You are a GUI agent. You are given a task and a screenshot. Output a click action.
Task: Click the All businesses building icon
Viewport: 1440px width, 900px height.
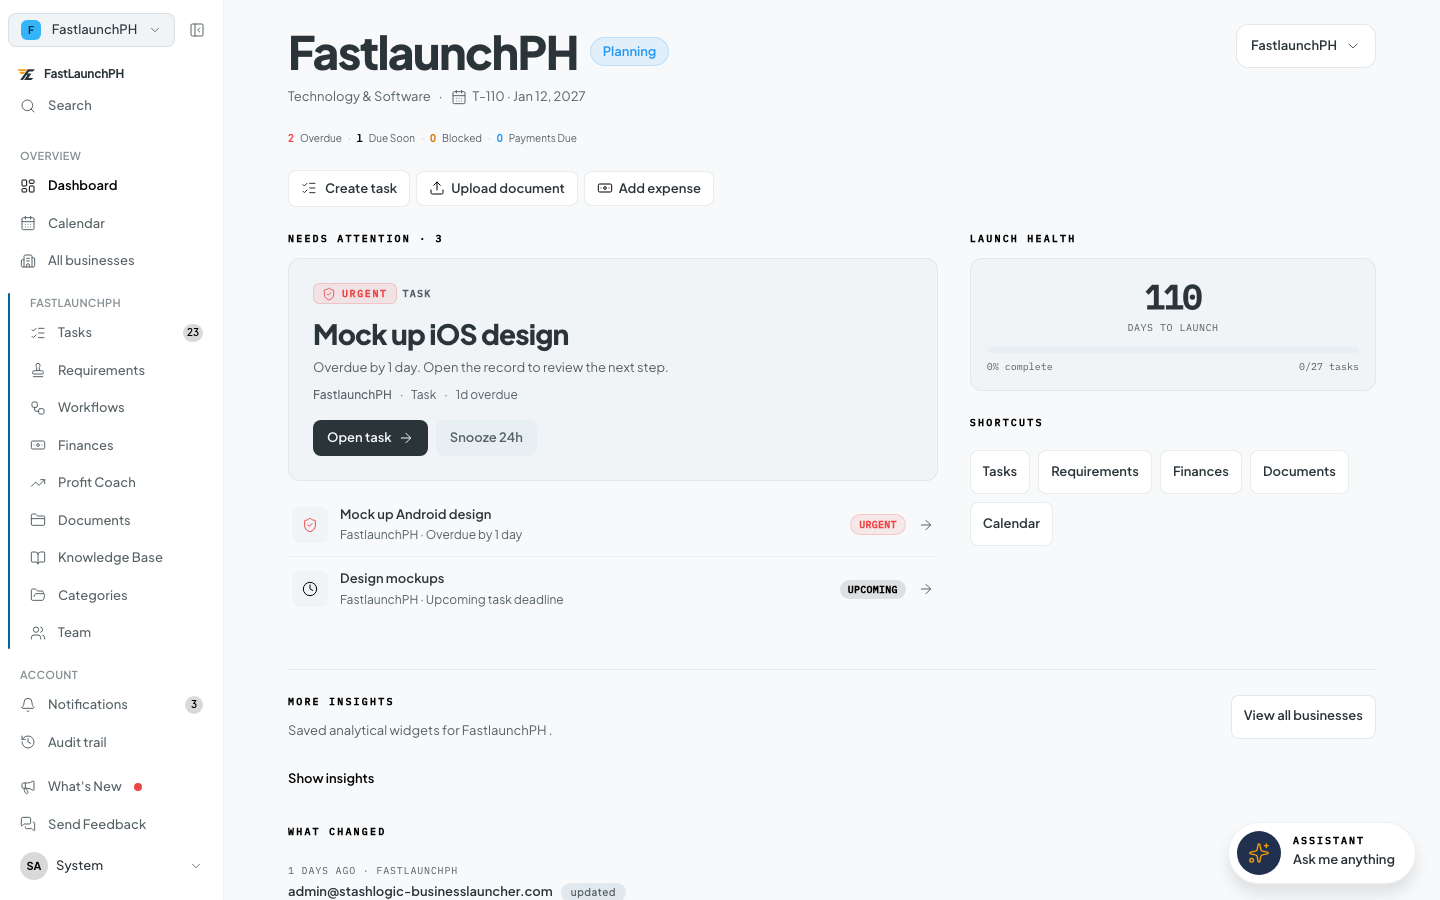pos(28,261)
